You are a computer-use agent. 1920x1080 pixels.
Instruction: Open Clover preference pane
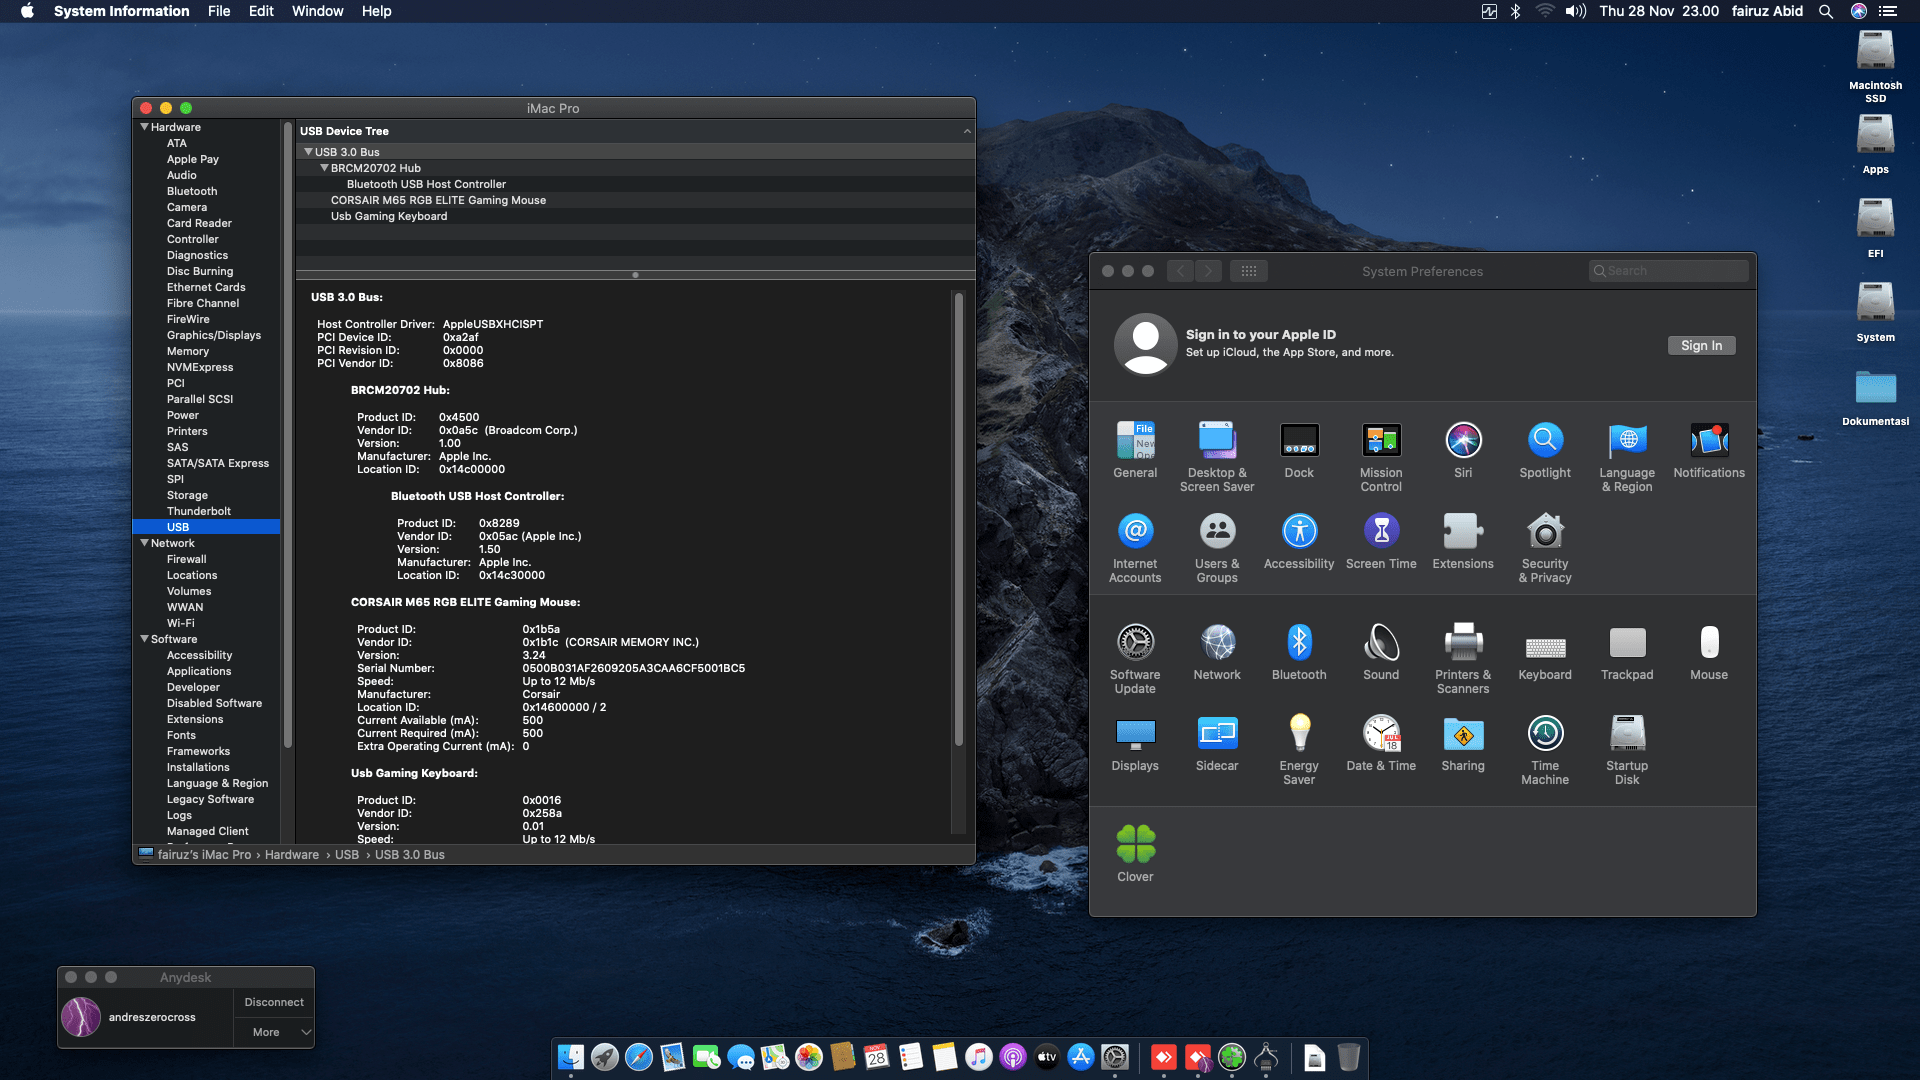tap(1135, 846)
